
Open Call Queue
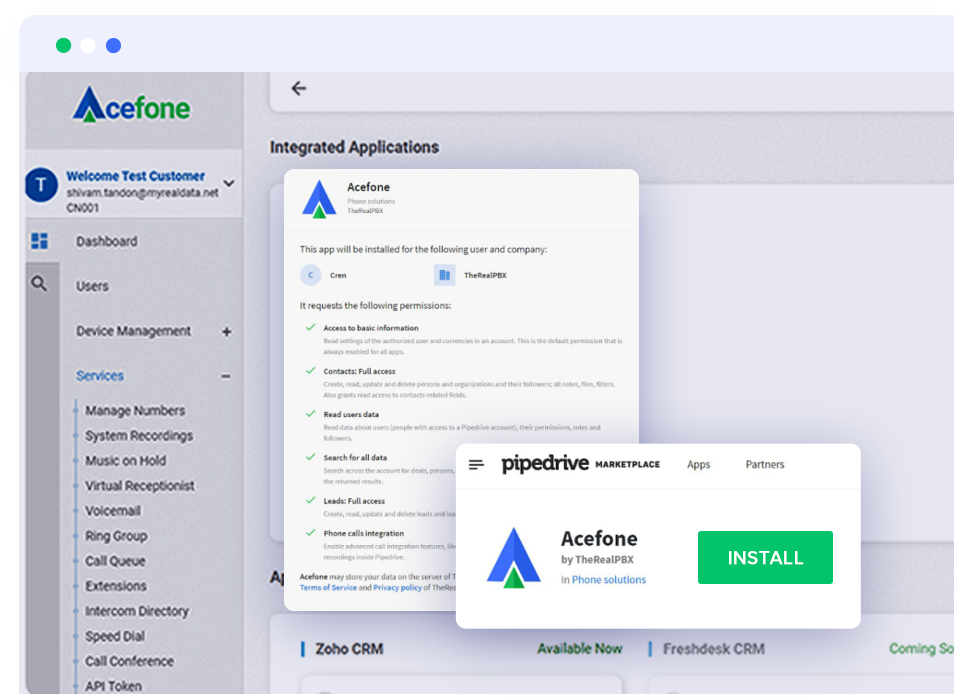tap(115, 561)
